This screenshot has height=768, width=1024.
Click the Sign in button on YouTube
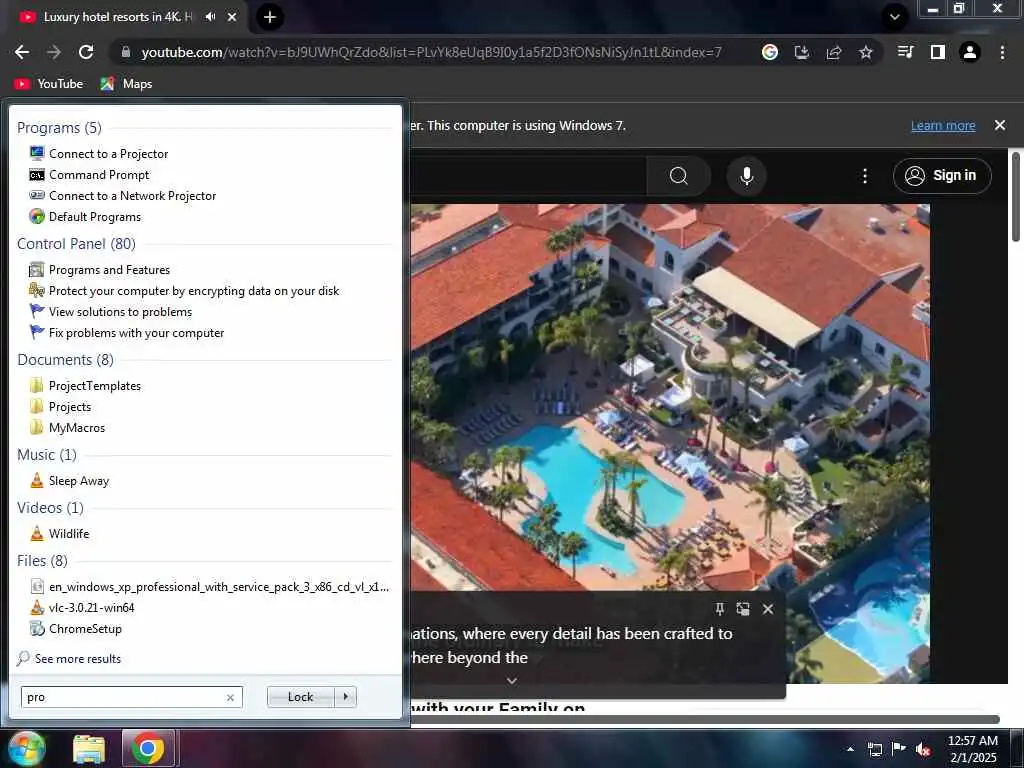pos(942,176)
